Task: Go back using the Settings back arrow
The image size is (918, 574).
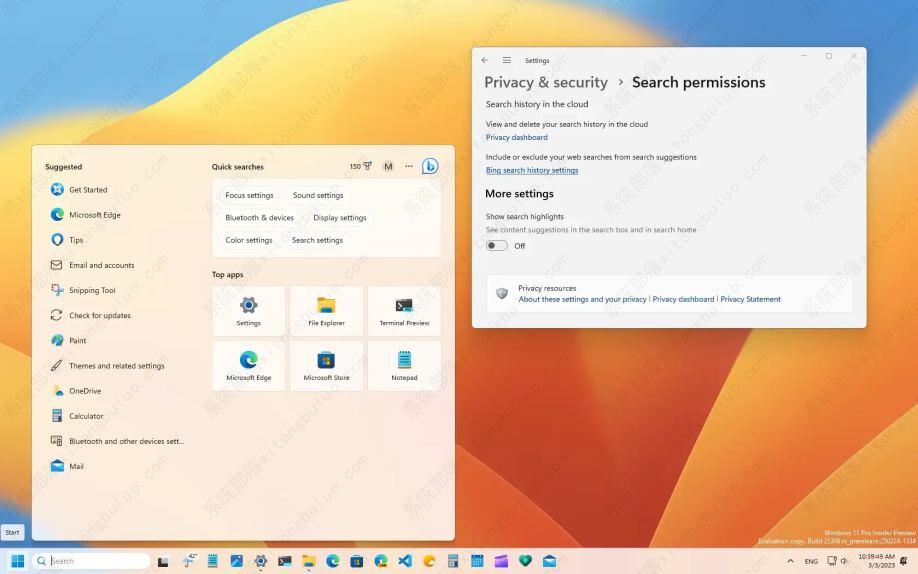Action: click(x=485, y=60)
